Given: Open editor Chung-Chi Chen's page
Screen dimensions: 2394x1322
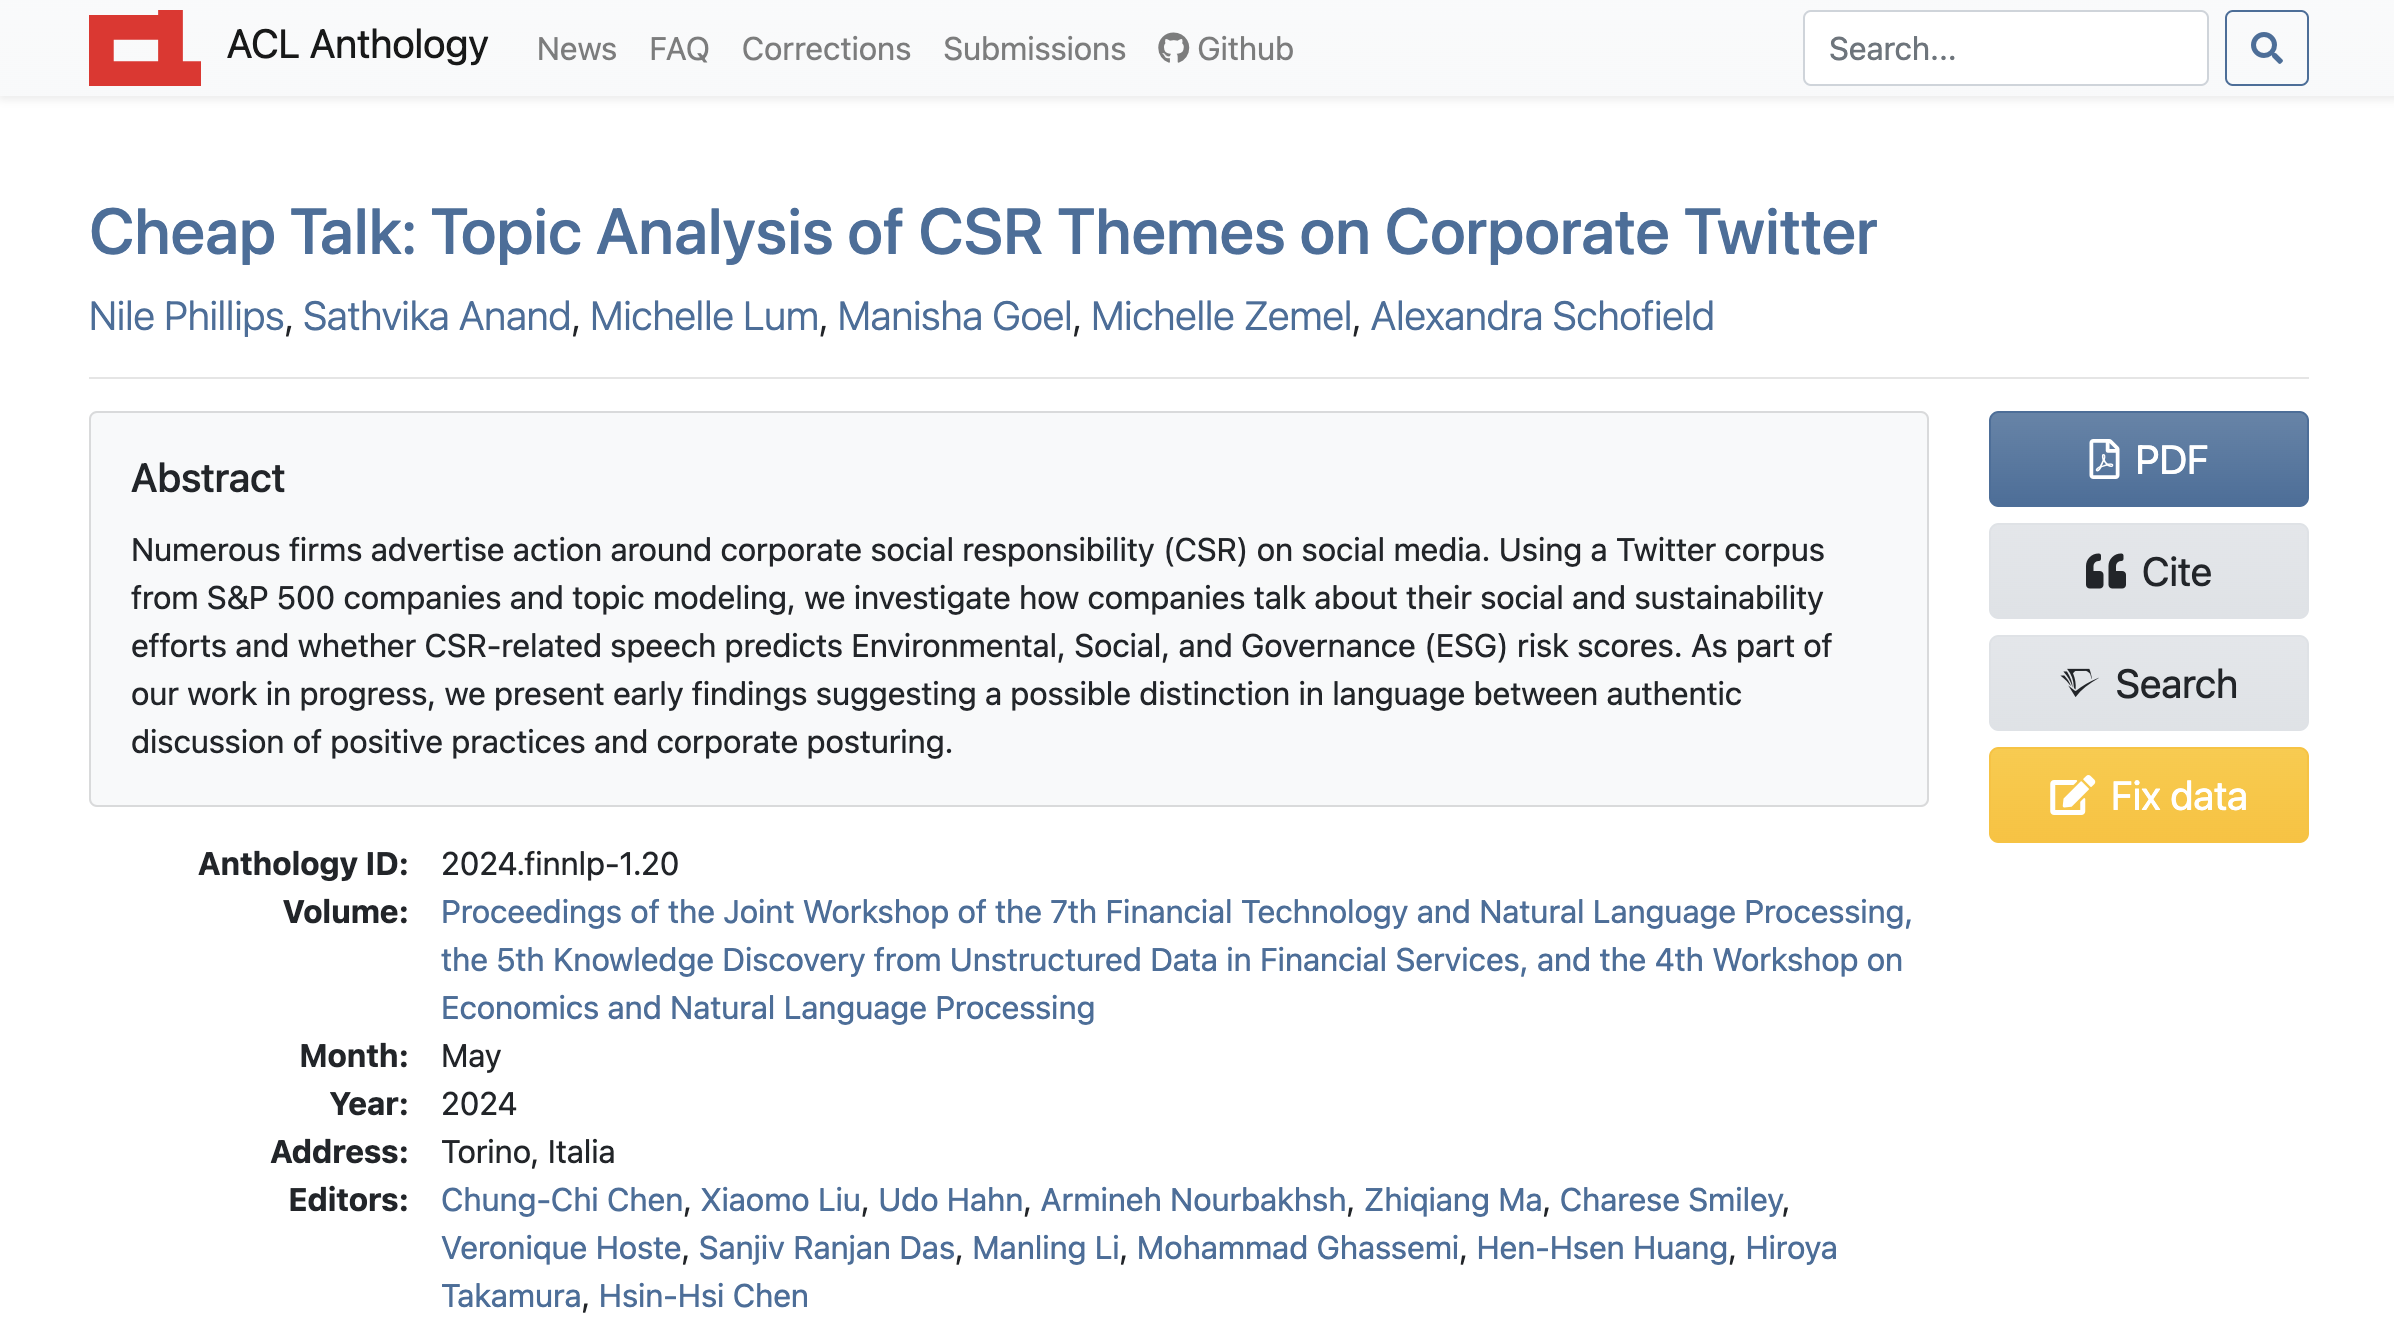Looking at the screenshot, I should (x=561, y=1199).
